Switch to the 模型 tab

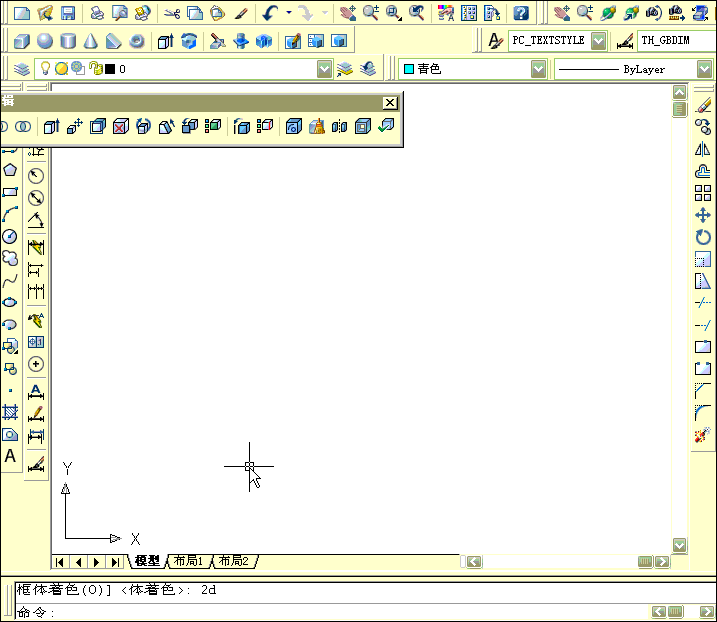148,561
